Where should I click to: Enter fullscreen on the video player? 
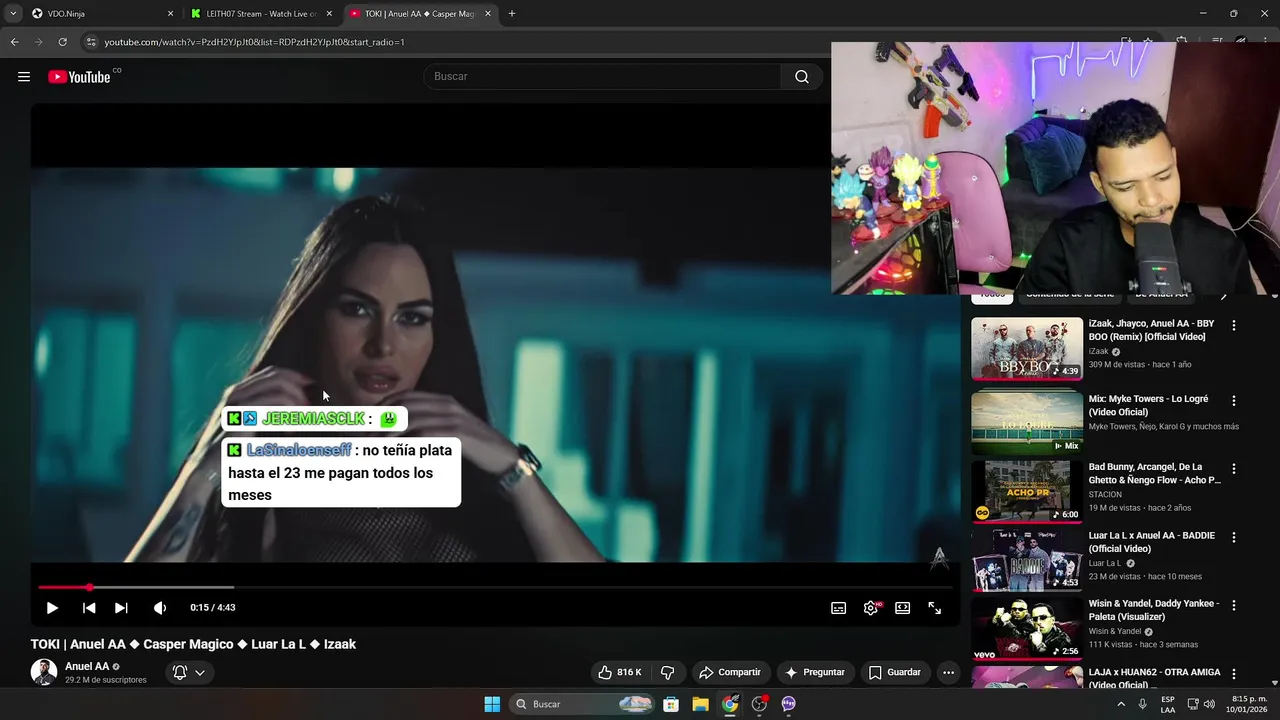click(934, 608)
